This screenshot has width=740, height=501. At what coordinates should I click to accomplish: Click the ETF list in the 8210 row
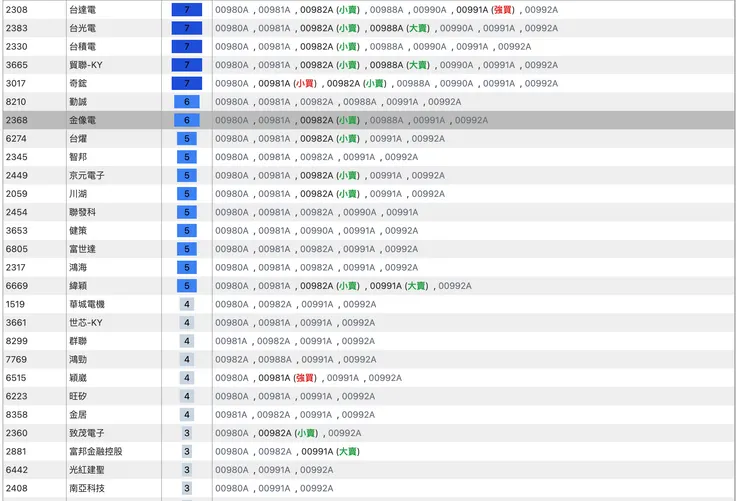[x=338, y=102]
